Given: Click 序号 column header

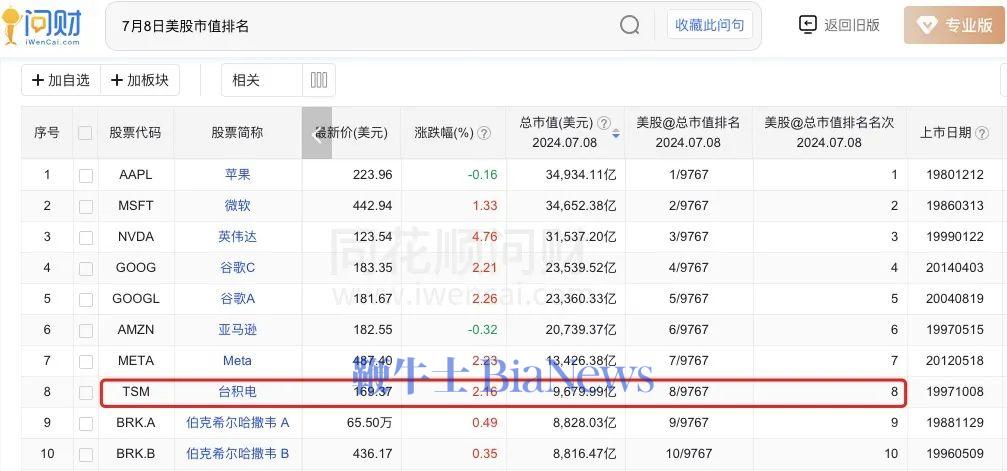Looking at the screenshot, I should point(47,133).
